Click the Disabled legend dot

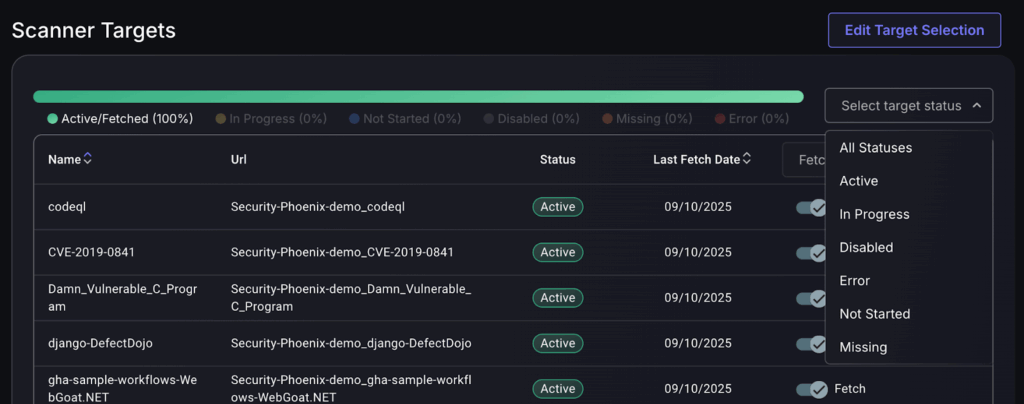pos(489,119)
